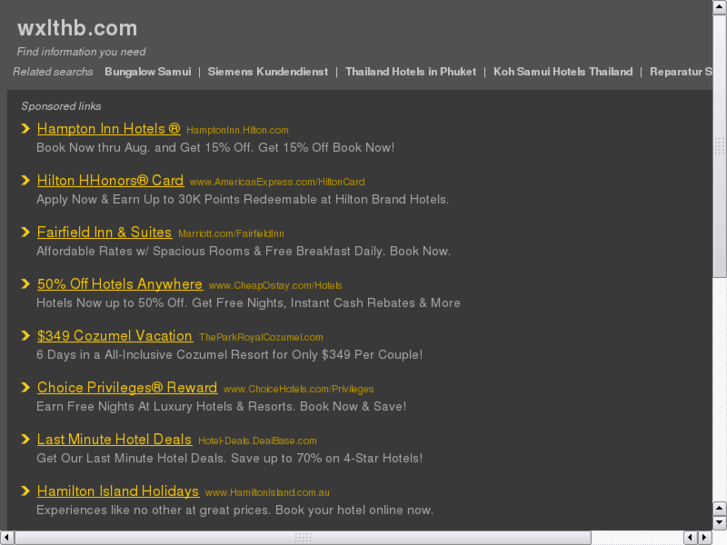Open the Choice Privileges Reward link
Viewport: 727px width, 545px height.
(x=127, y=388)
